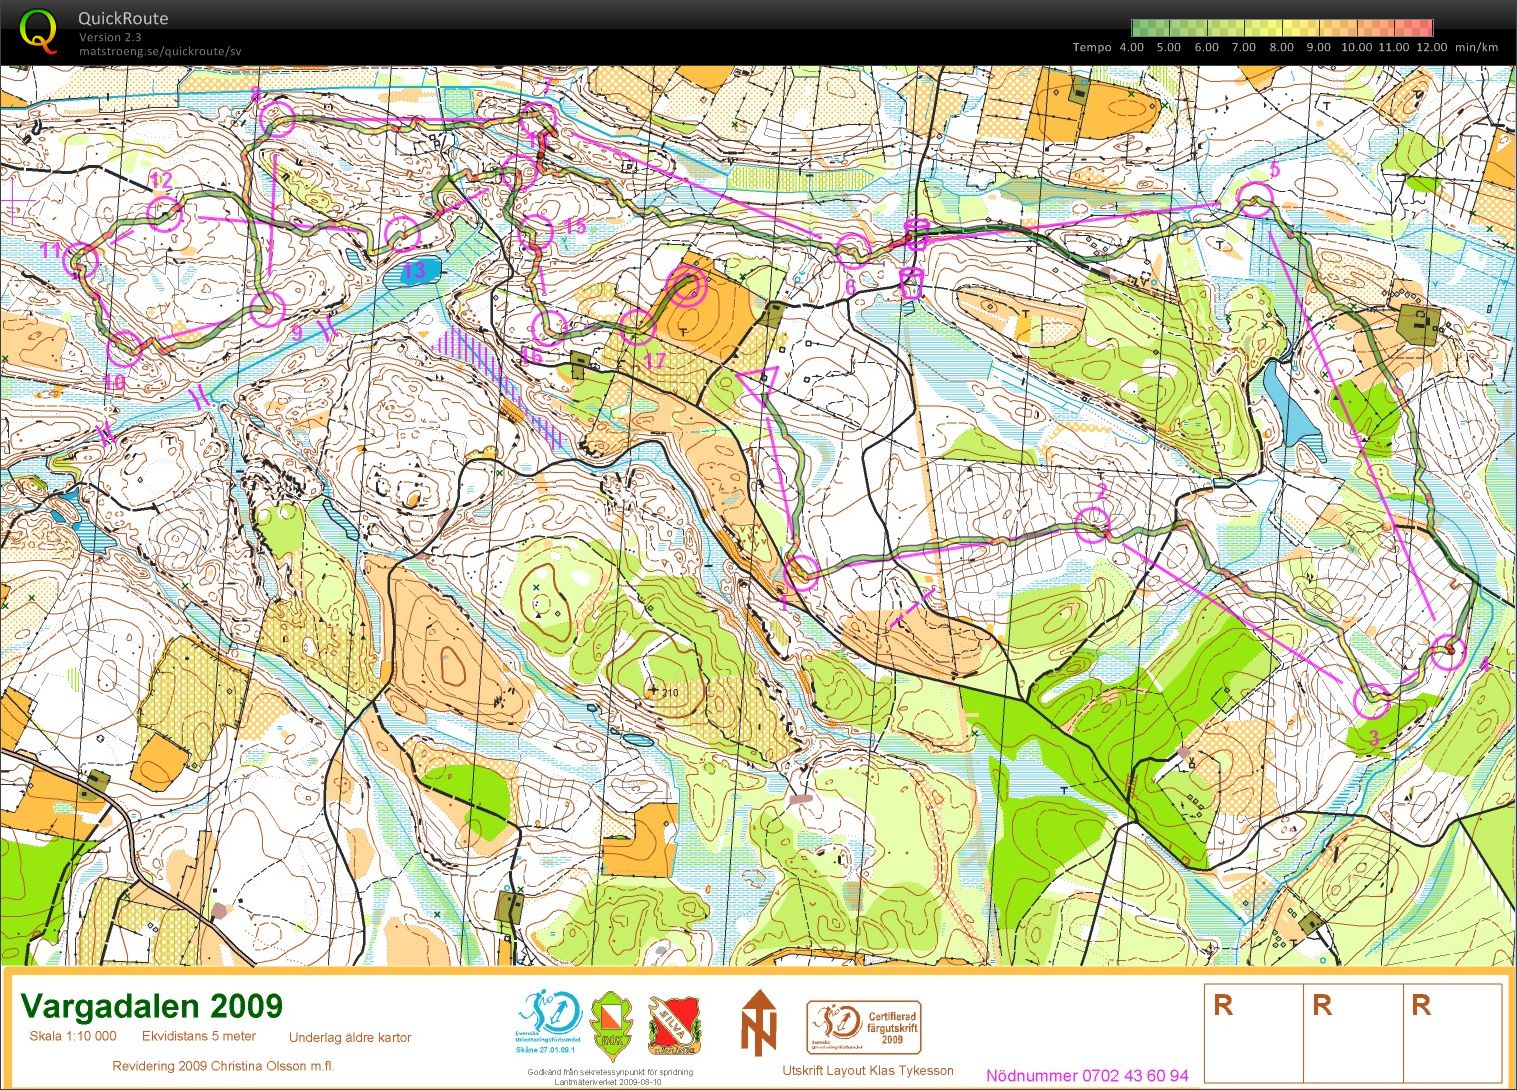The width and height of the screenshot is (1517, 1090).
Task: Click the red SIVA club shield logo
Action: click(x=674, y=1025)
